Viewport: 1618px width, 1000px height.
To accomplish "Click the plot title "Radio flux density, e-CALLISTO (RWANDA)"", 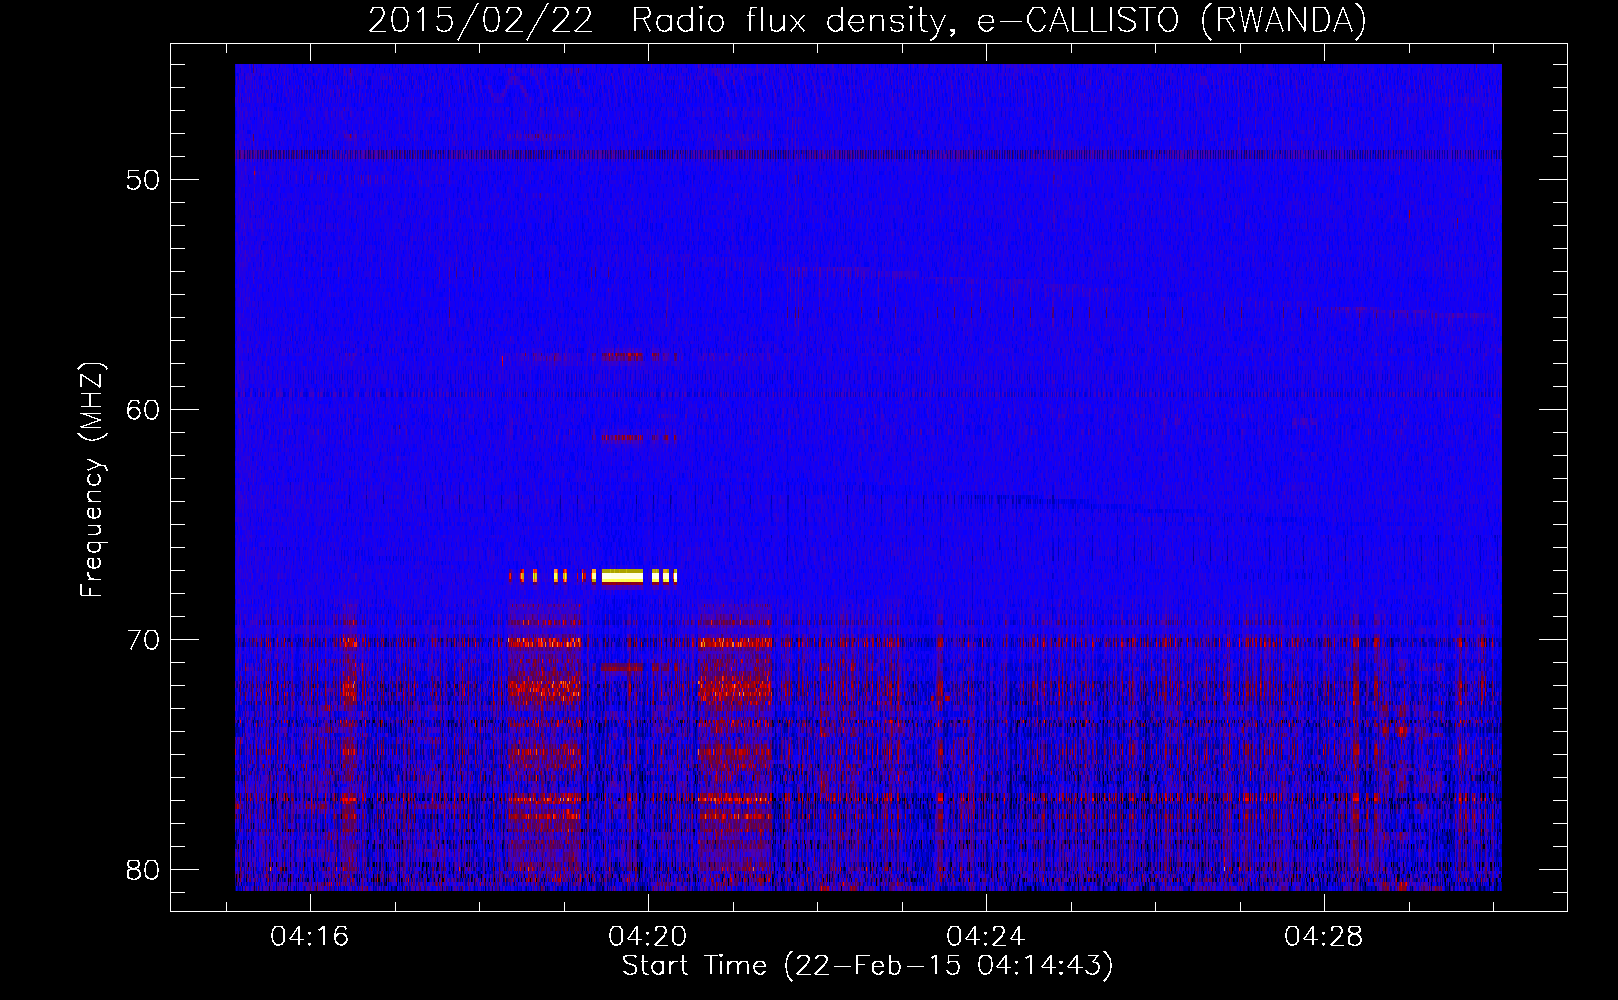I will [x=999, y=21].
